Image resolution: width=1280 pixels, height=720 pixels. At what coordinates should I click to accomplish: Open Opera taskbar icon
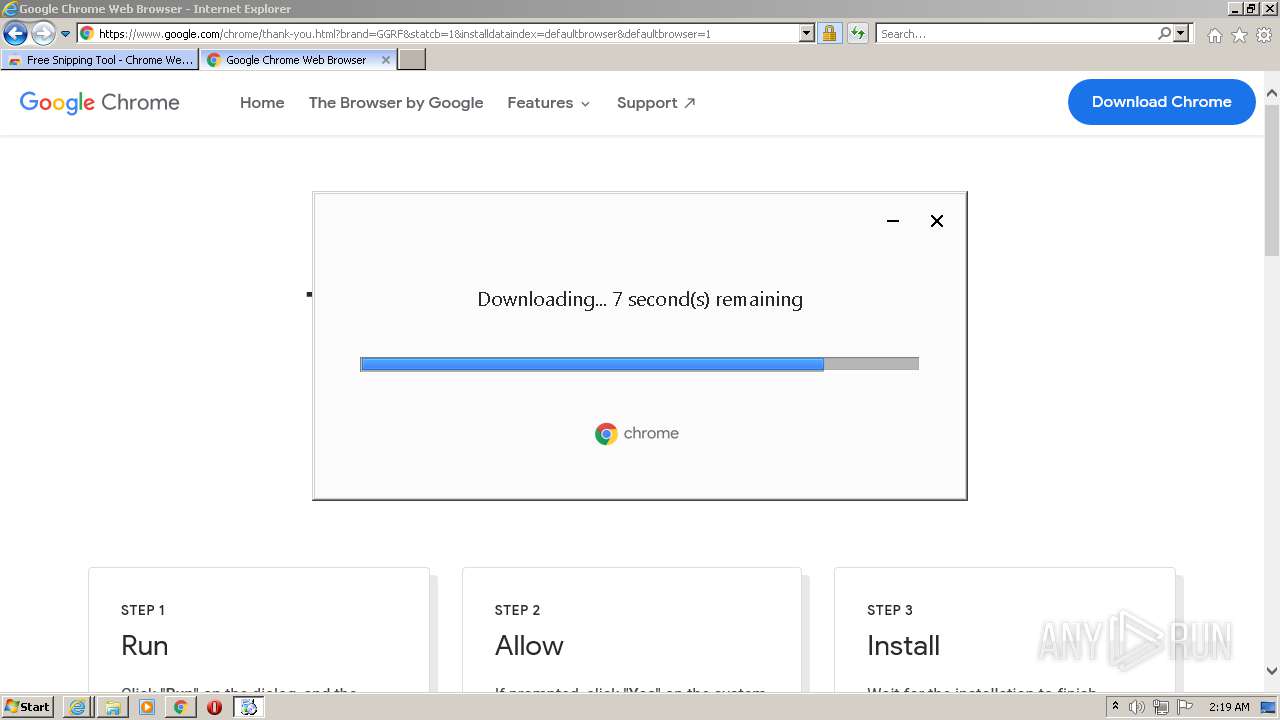click(x=214, y=707)
